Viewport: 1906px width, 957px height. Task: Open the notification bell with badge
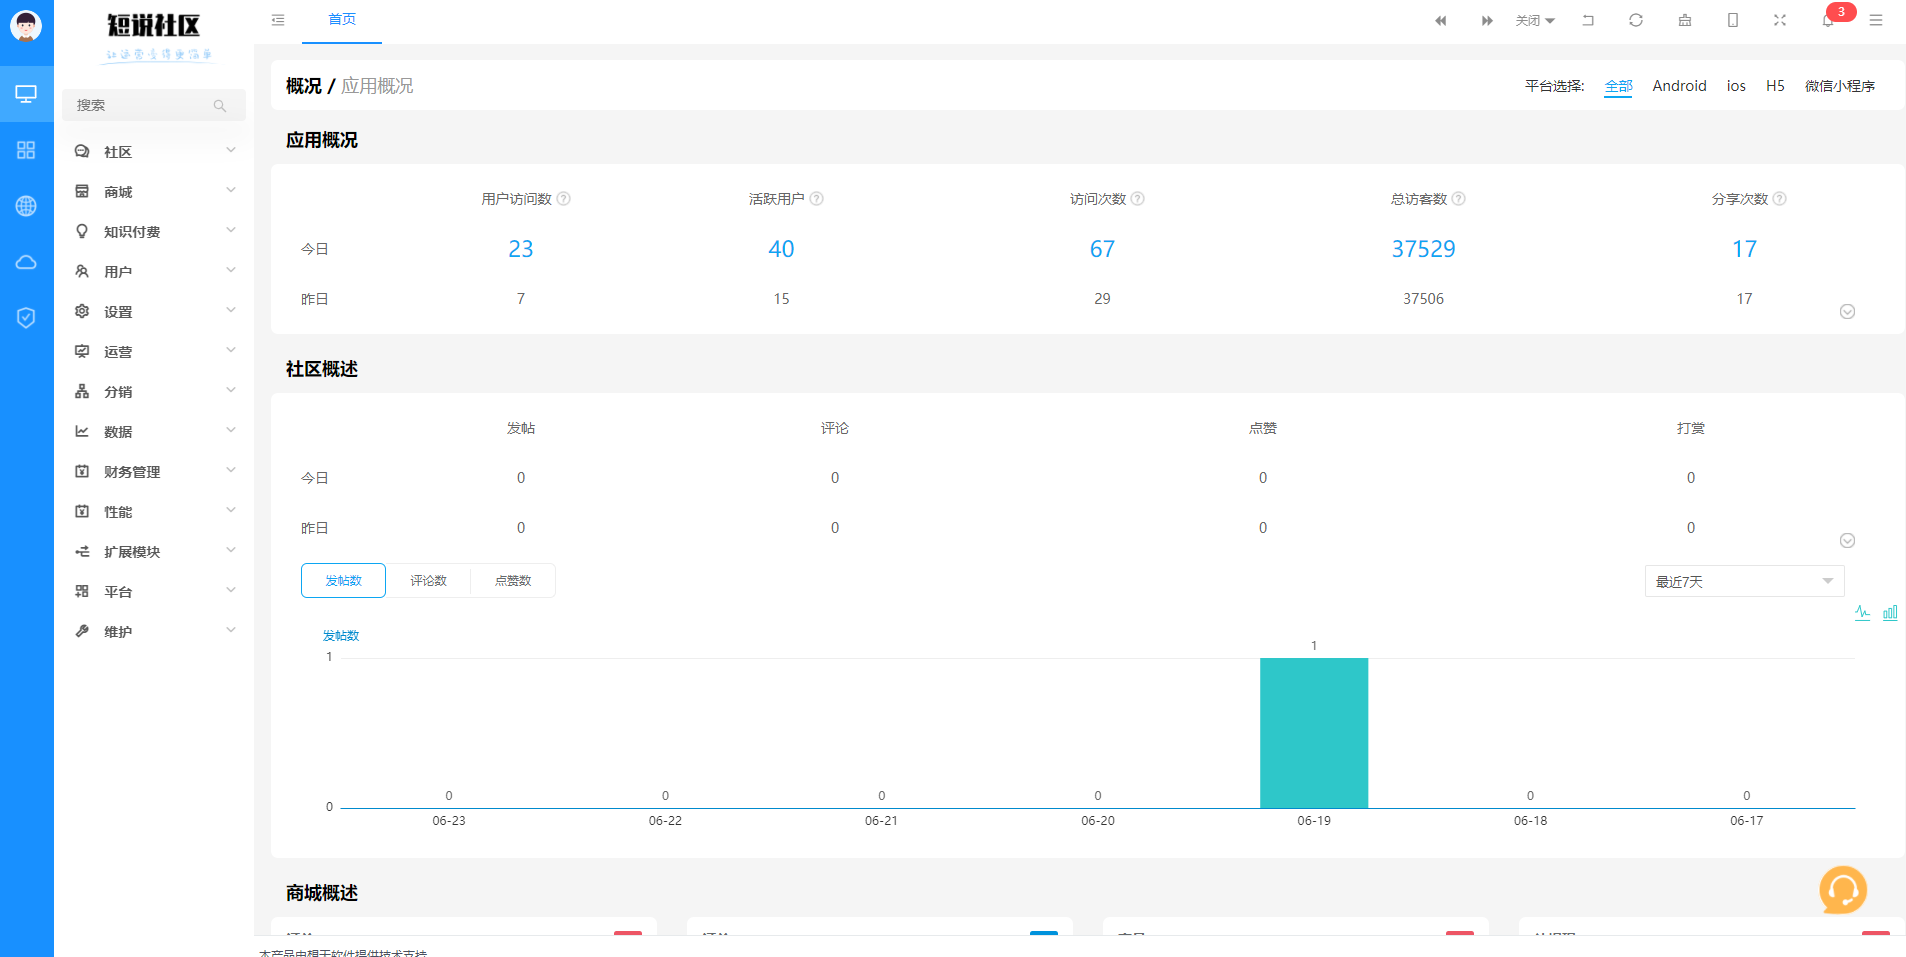click(x=1829, y=20)
